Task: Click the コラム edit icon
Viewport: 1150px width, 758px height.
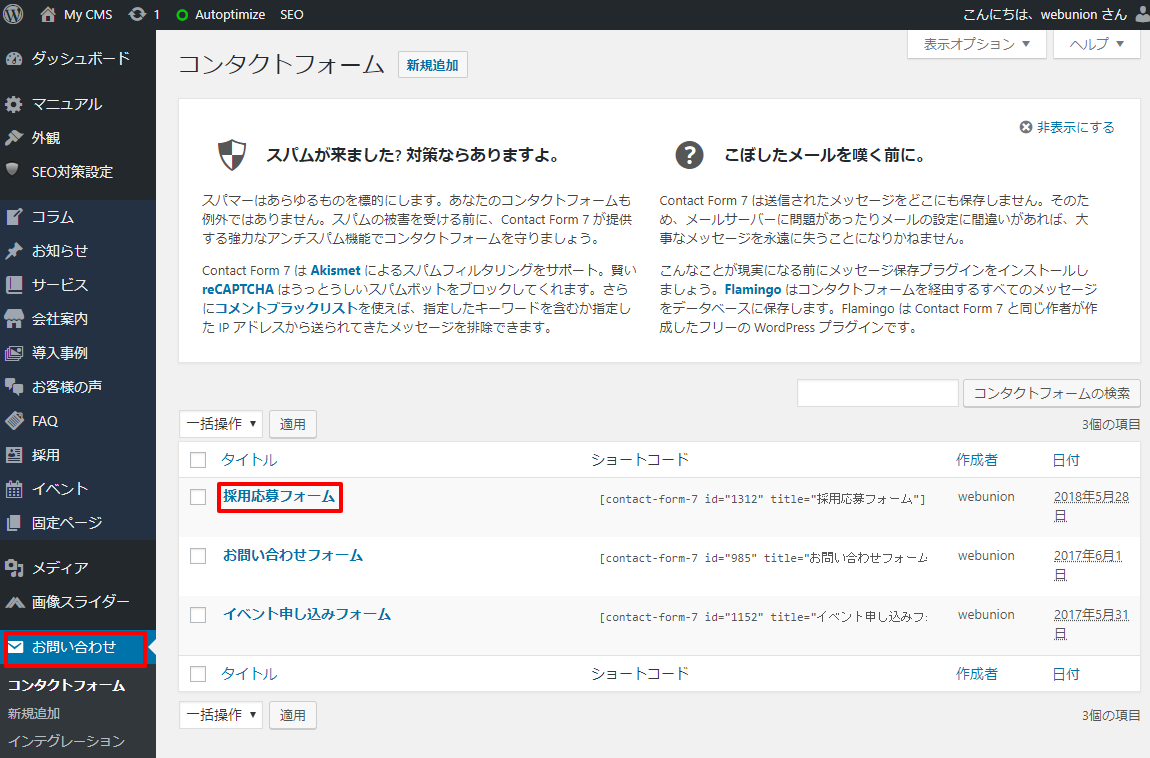Action: point(14,217)
